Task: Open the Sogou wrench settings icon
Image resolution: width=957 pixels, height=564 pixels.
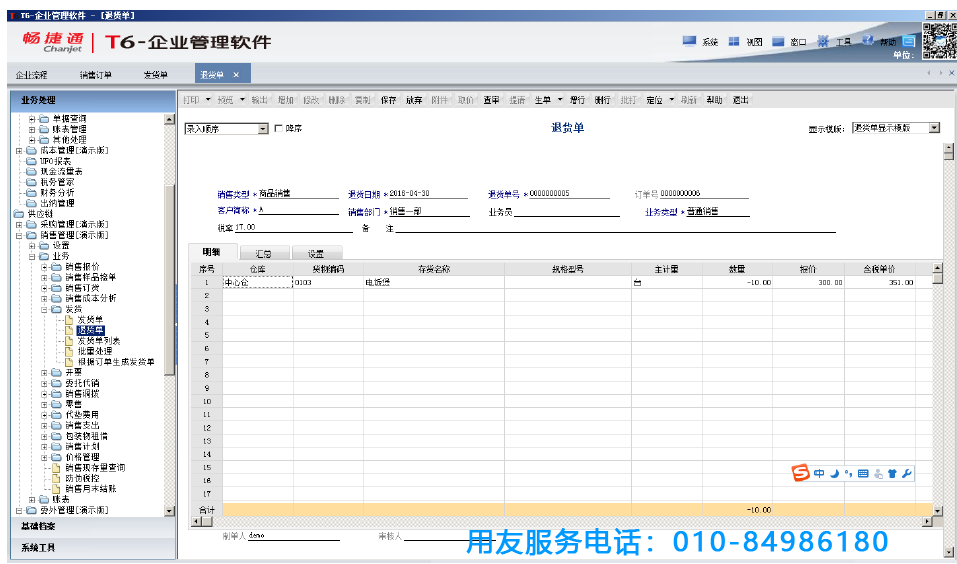Action: (906, 473)
